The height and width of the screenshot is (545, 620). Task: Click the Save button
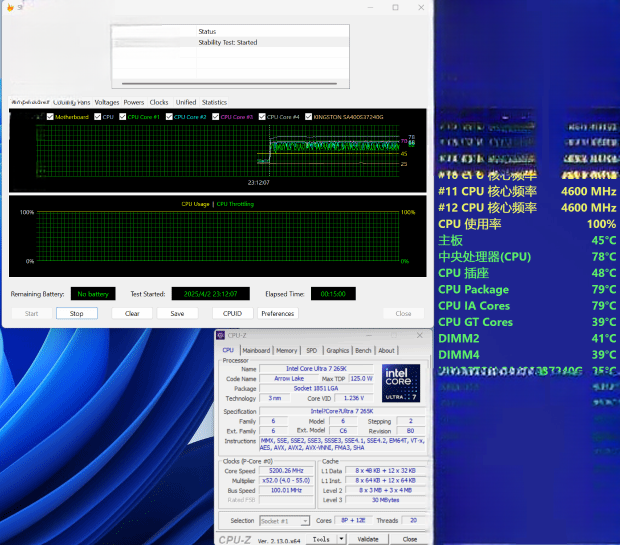click(177, 313)
